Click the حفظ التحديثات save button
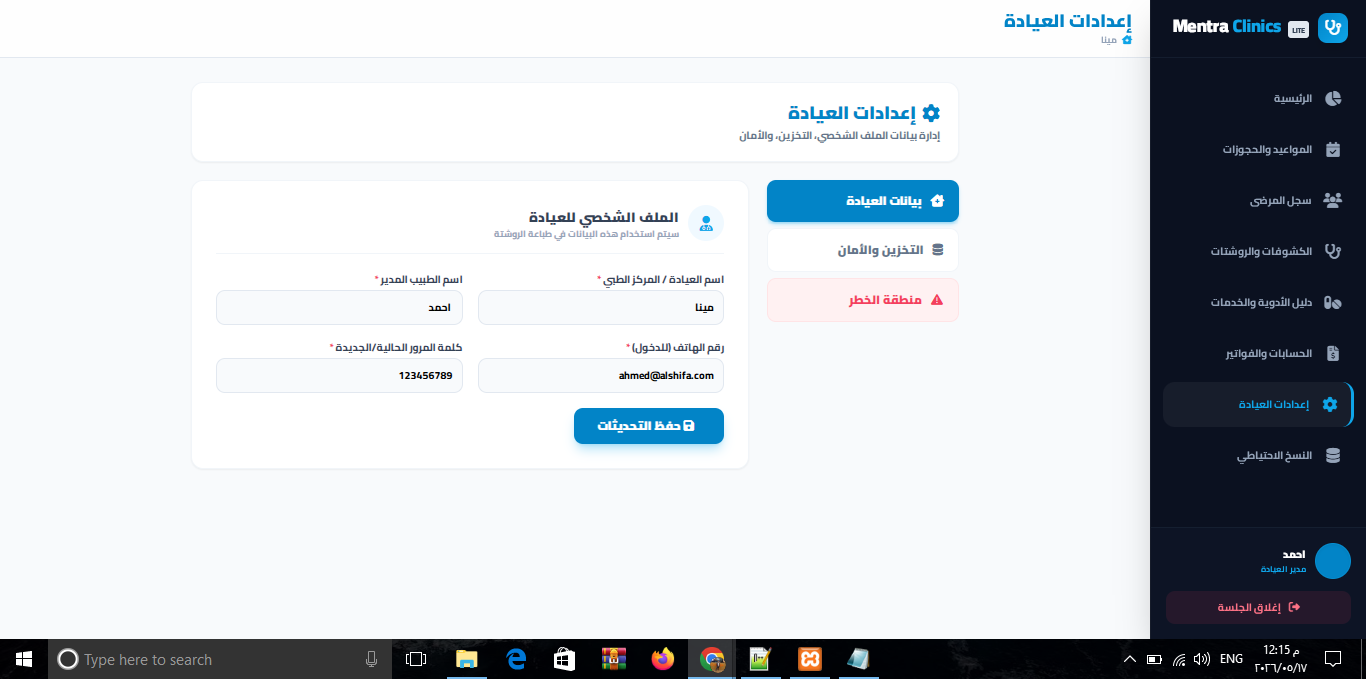This screenshot has width=1366, height=679. coord(649,425)
